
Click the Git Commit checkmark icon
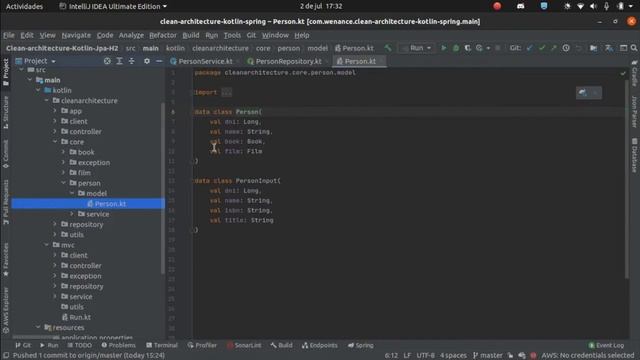coord(542,48)
